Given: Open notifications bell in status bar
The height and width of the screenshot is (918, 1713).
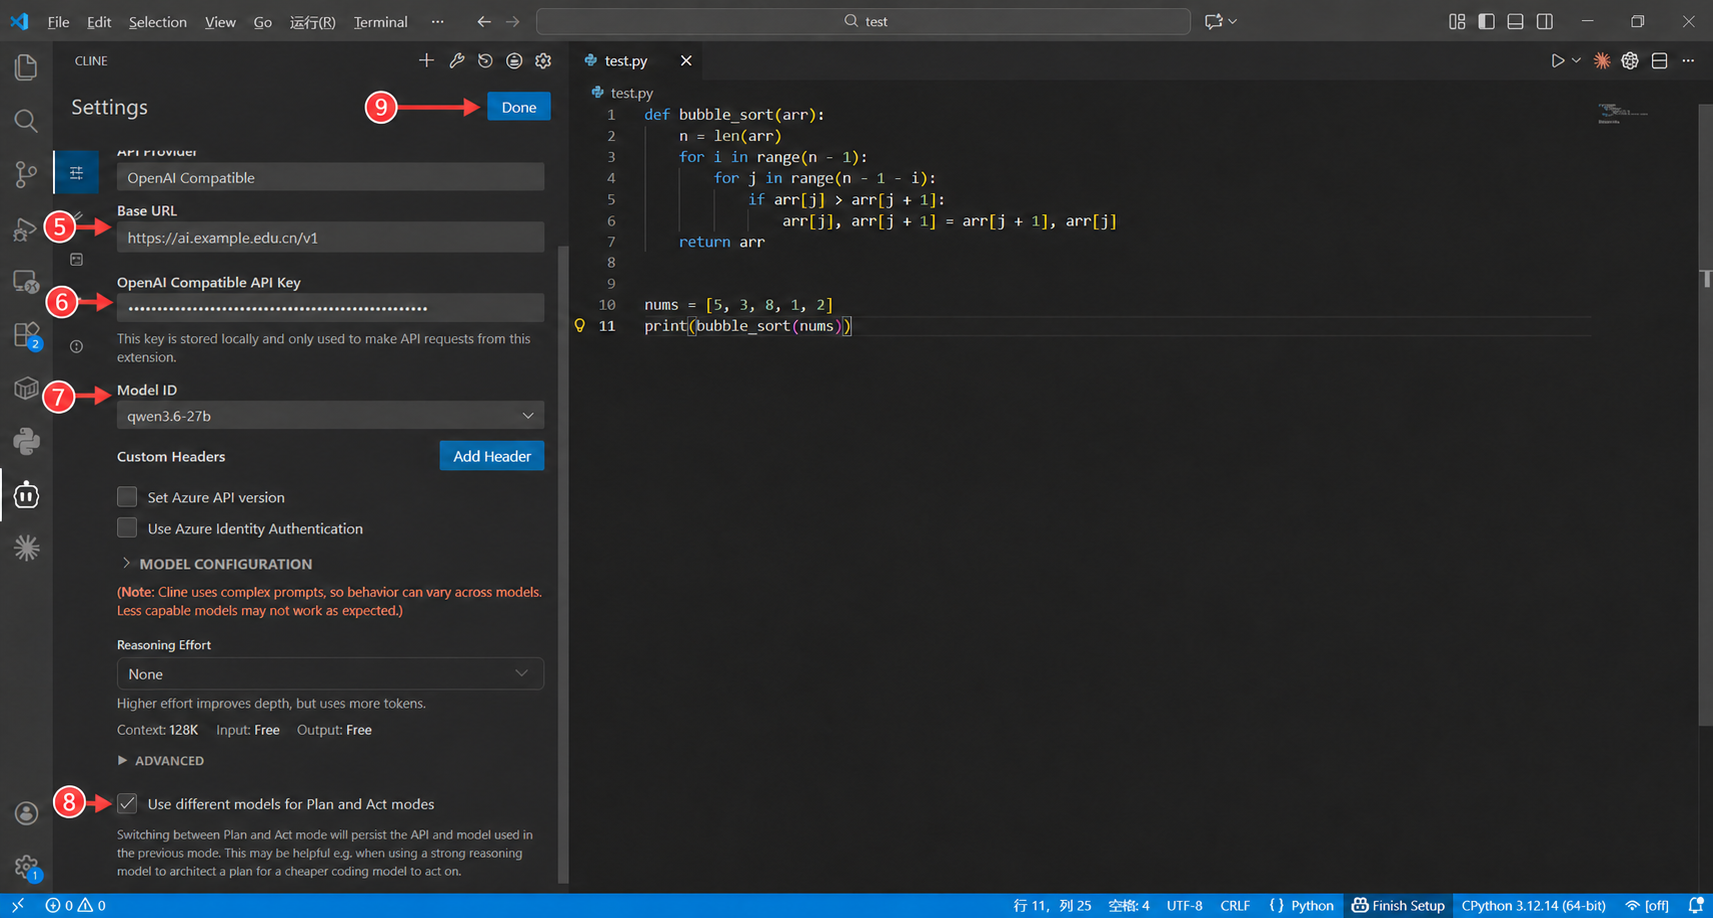Looking at the screenshot, I should pos(1696,905).
